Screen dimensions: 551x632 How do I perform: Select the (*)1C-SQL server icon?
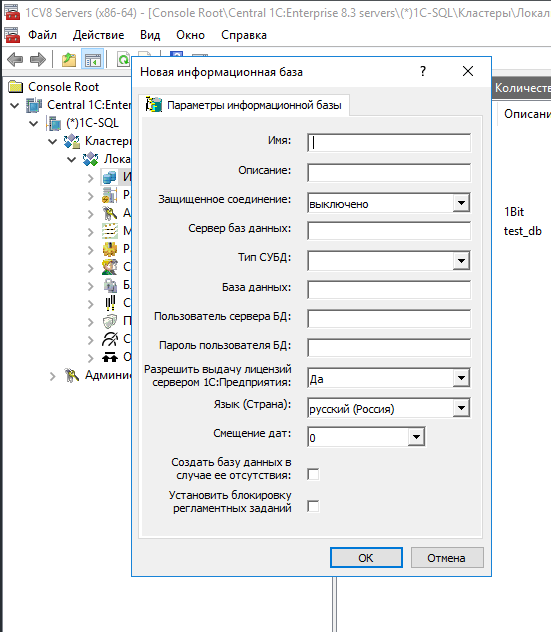(x=54, y=123)
